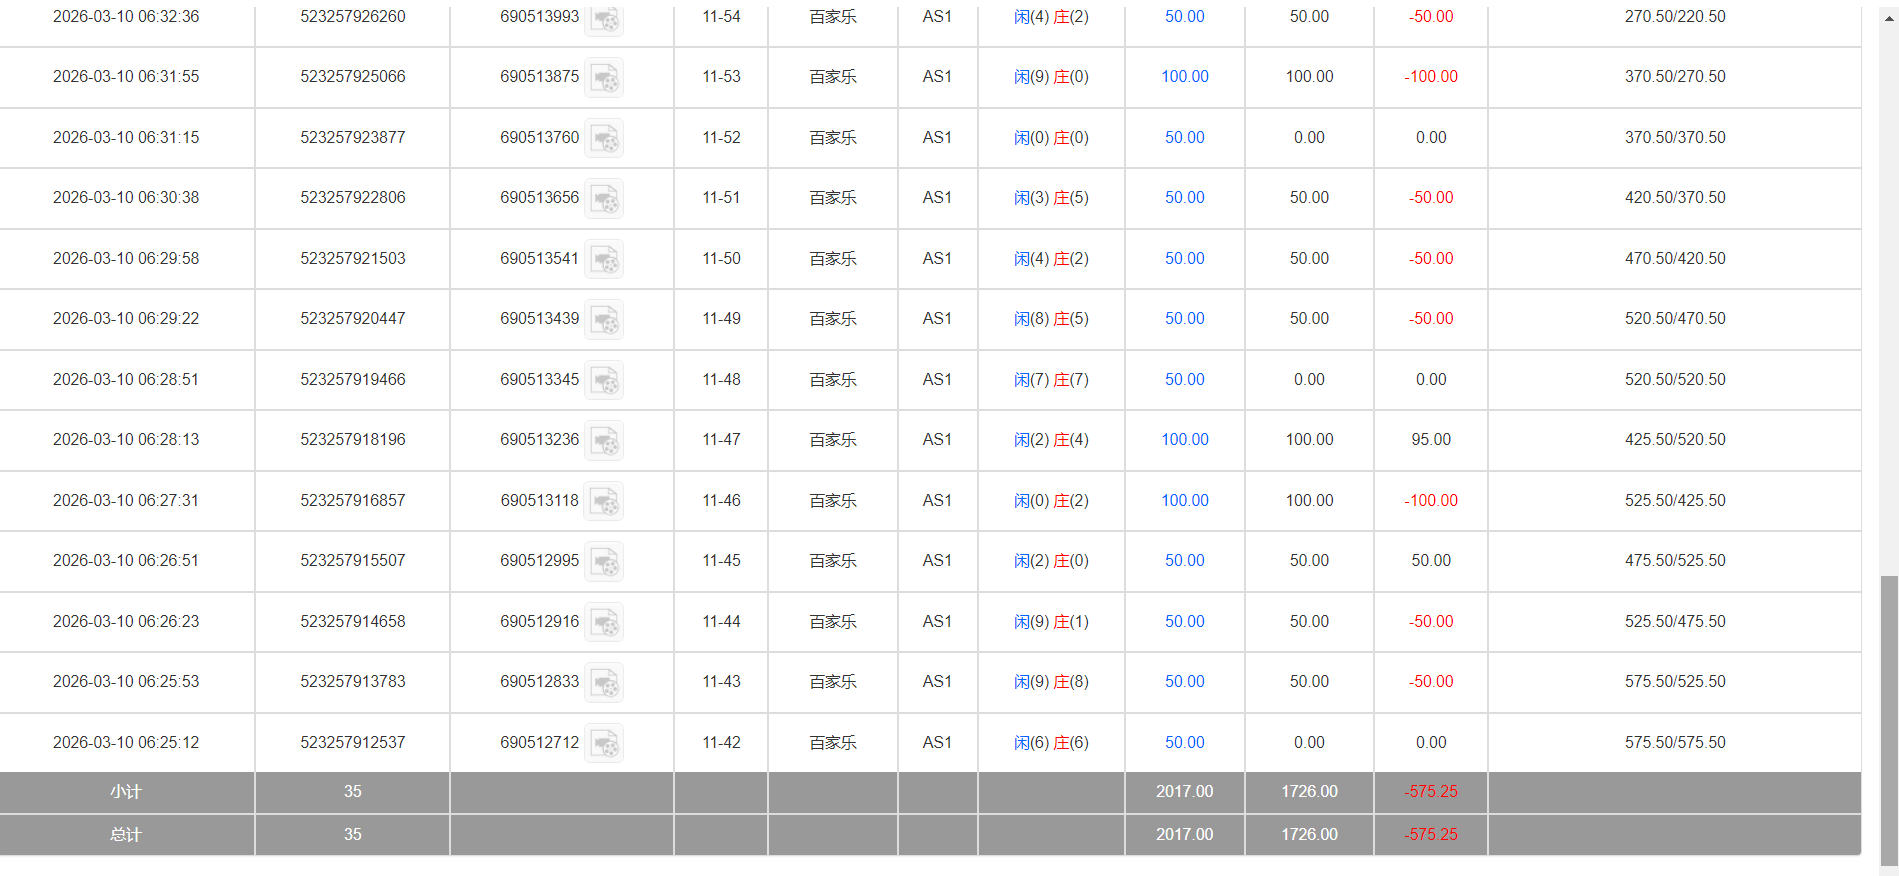1899x876 pixels.
Task: Select order number 523257913783
Action: pyautogui.click(x=353, y=682)
